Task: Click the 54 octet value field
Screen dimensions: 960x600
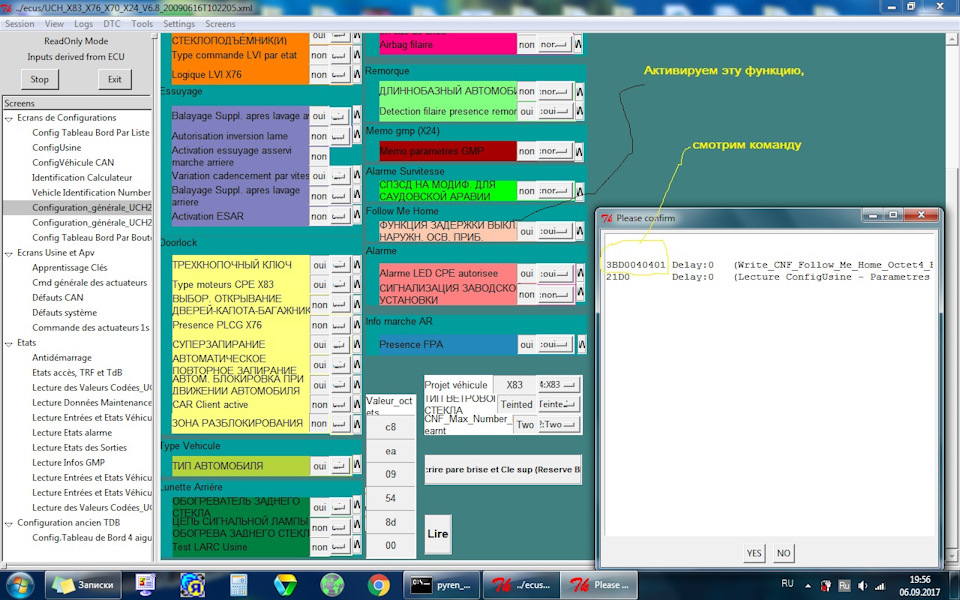Action: coord(391,498)
